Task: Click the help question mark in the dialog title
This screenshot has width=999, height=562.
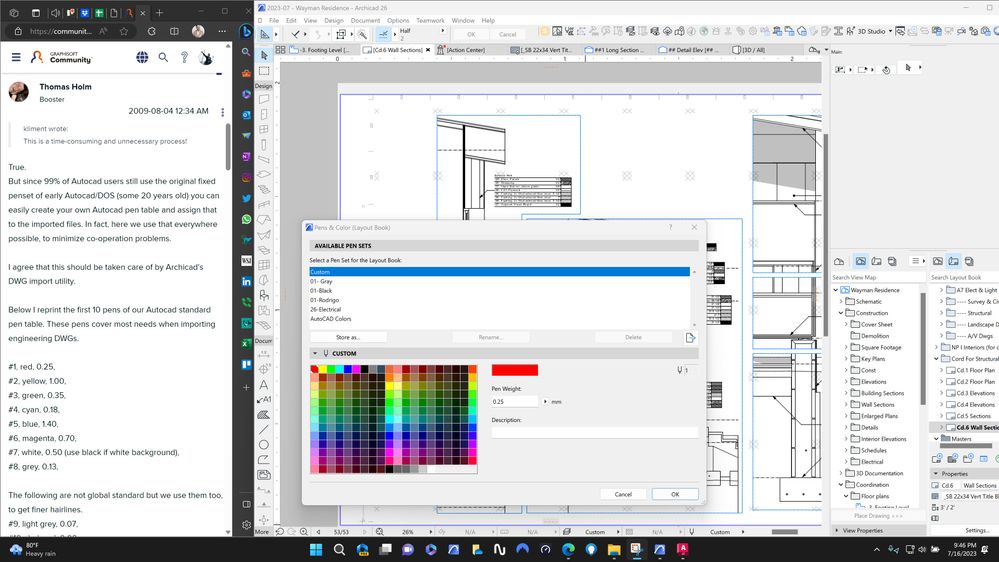Action: 670,228
